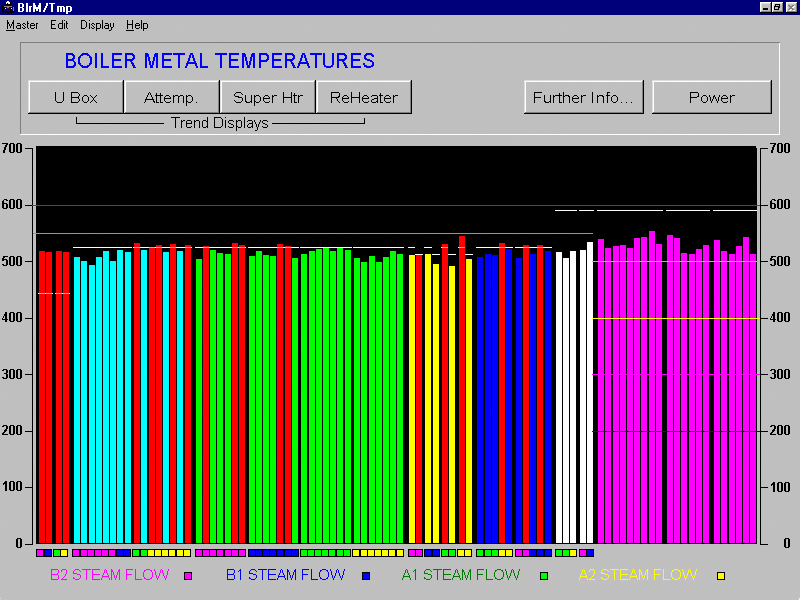
Task: Show the U Box trend display
Action: (76, 97)
